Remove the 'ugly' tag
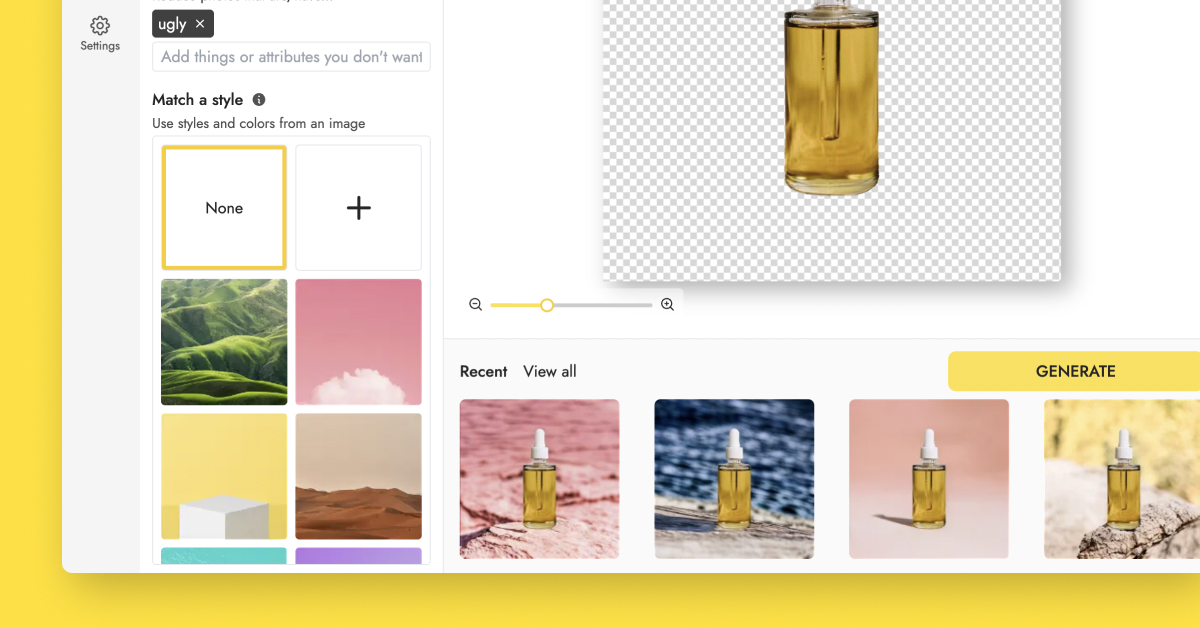Viewport: 1200px width, 628px height. point(200,24)
